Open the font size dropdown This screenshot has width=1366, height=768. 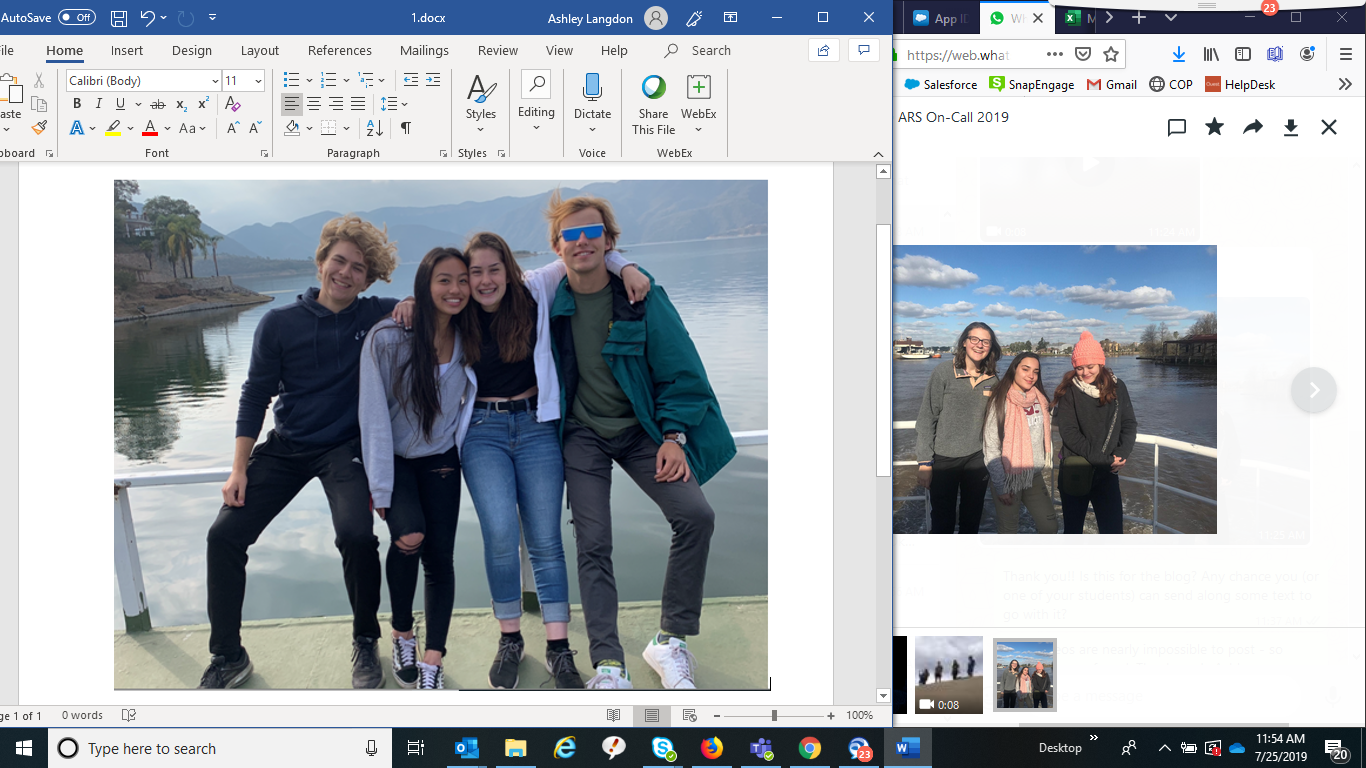[x=258, y=81]
